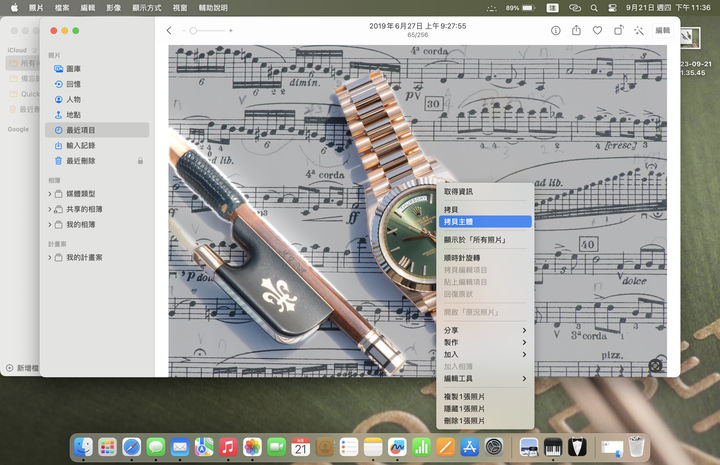720x465 pixels.
Task: Open 回憶 in the sidebar
Action: point(97,84)
